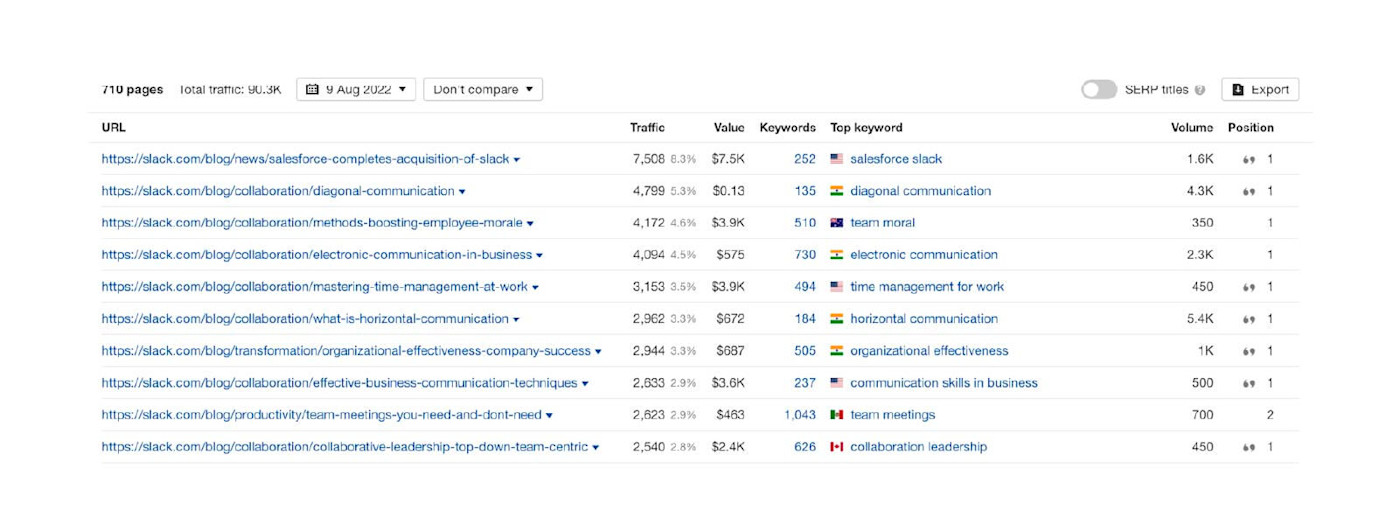Toggle the SERP titles switch
Screen dimensions: 1400x518
pyautogui.click(x=1098, y=89)
